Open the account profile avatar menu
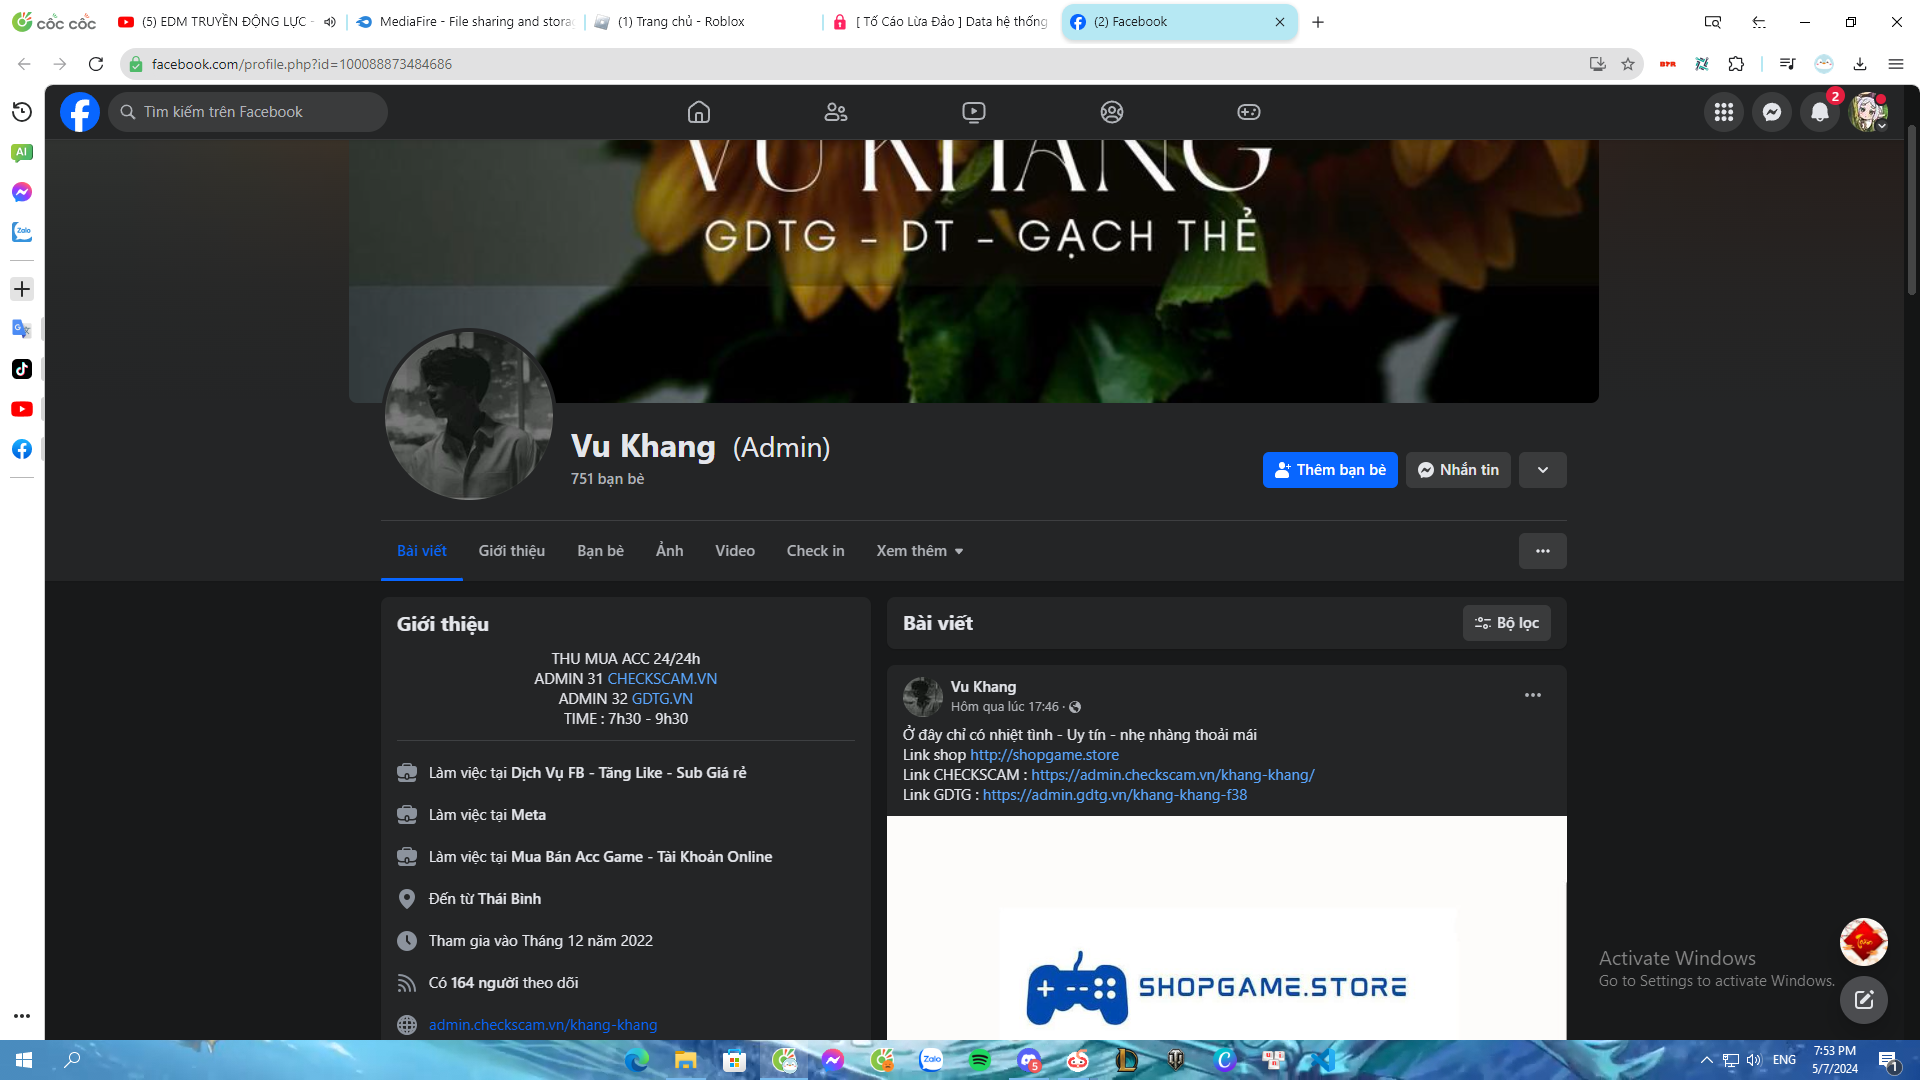The height and width of the screenshot is (1080, 1920). coord(1868,112)
